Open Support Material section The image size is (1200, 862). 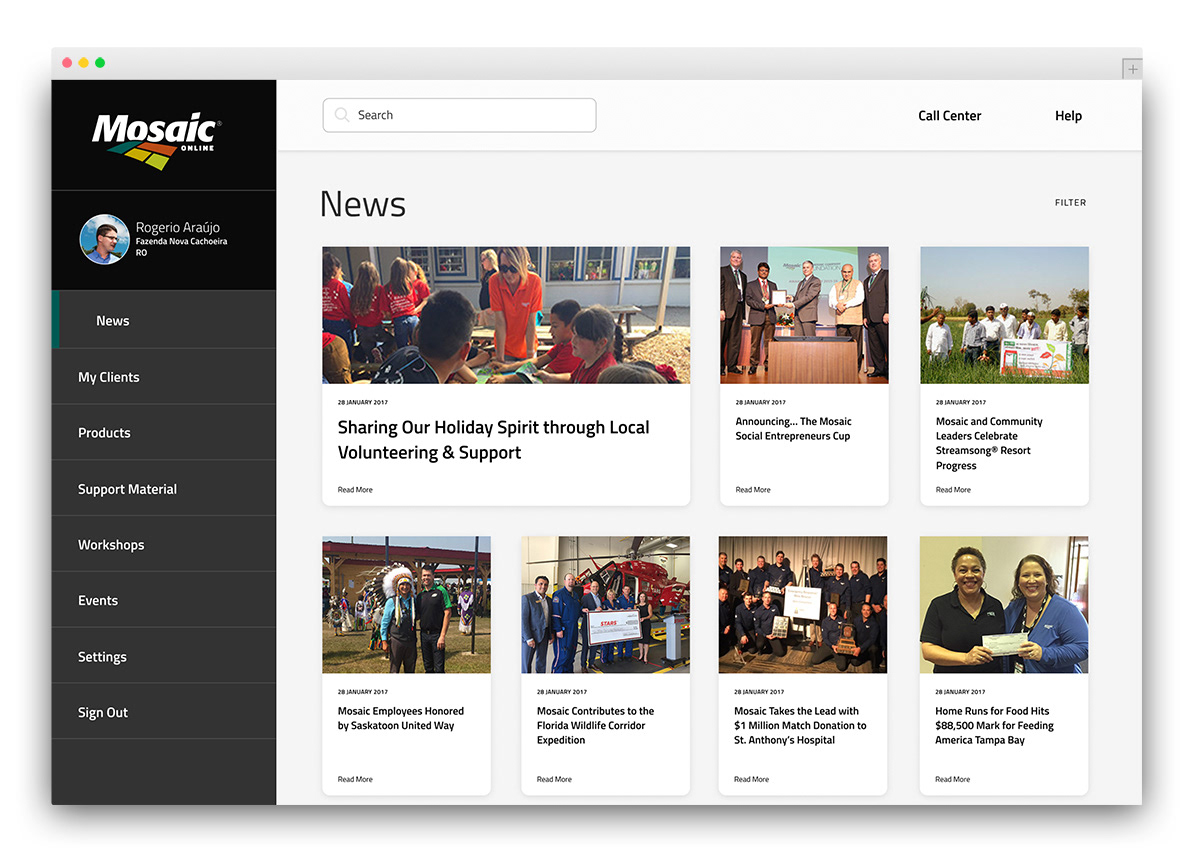pos(164,489)
